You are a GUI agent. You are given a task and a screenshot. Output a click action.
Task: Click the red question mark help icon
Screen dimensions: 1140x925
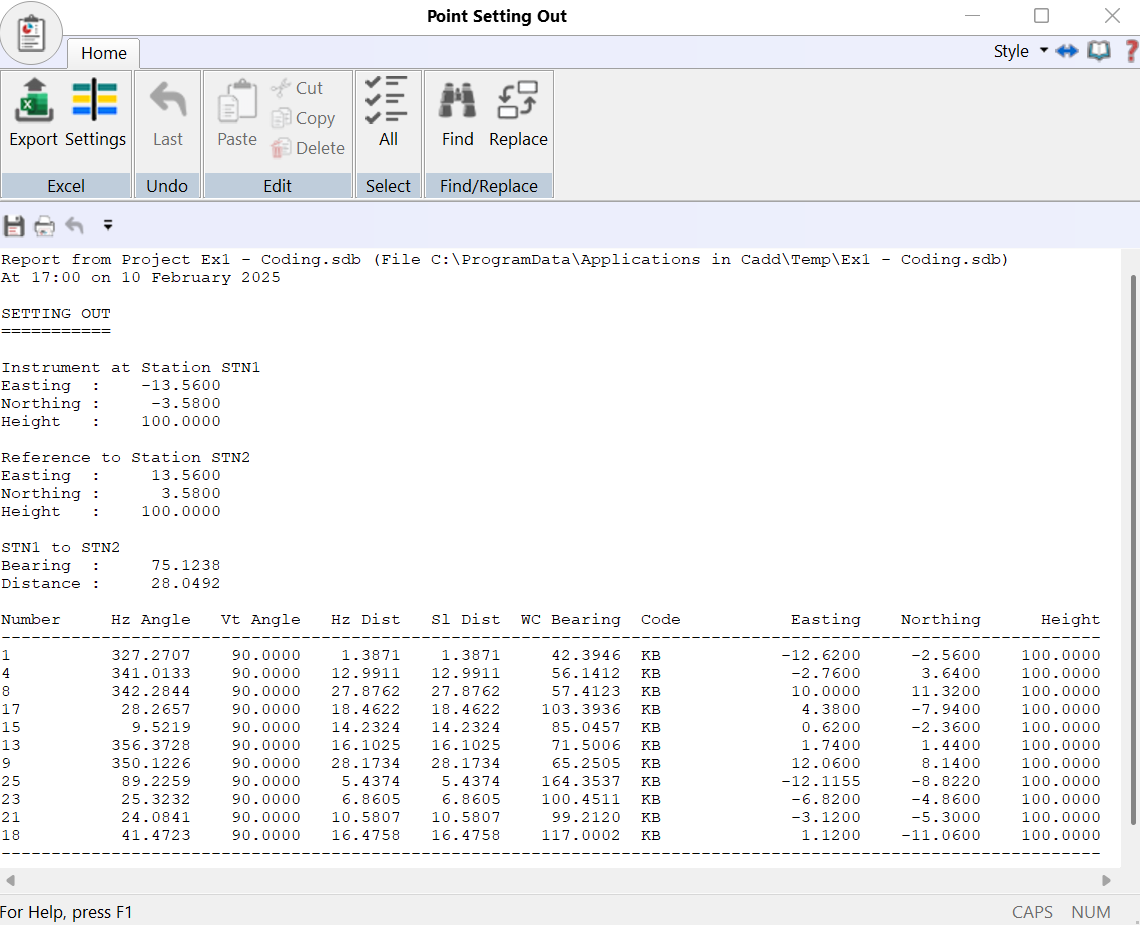[x=1131, y=51]
